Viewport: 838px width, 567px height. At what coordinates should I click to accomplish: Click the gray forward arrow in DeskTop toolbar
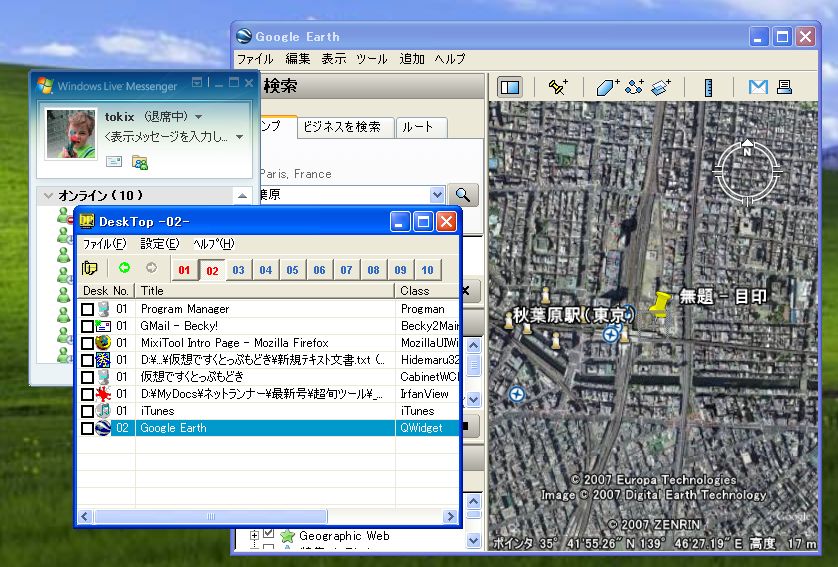(152, 268)
